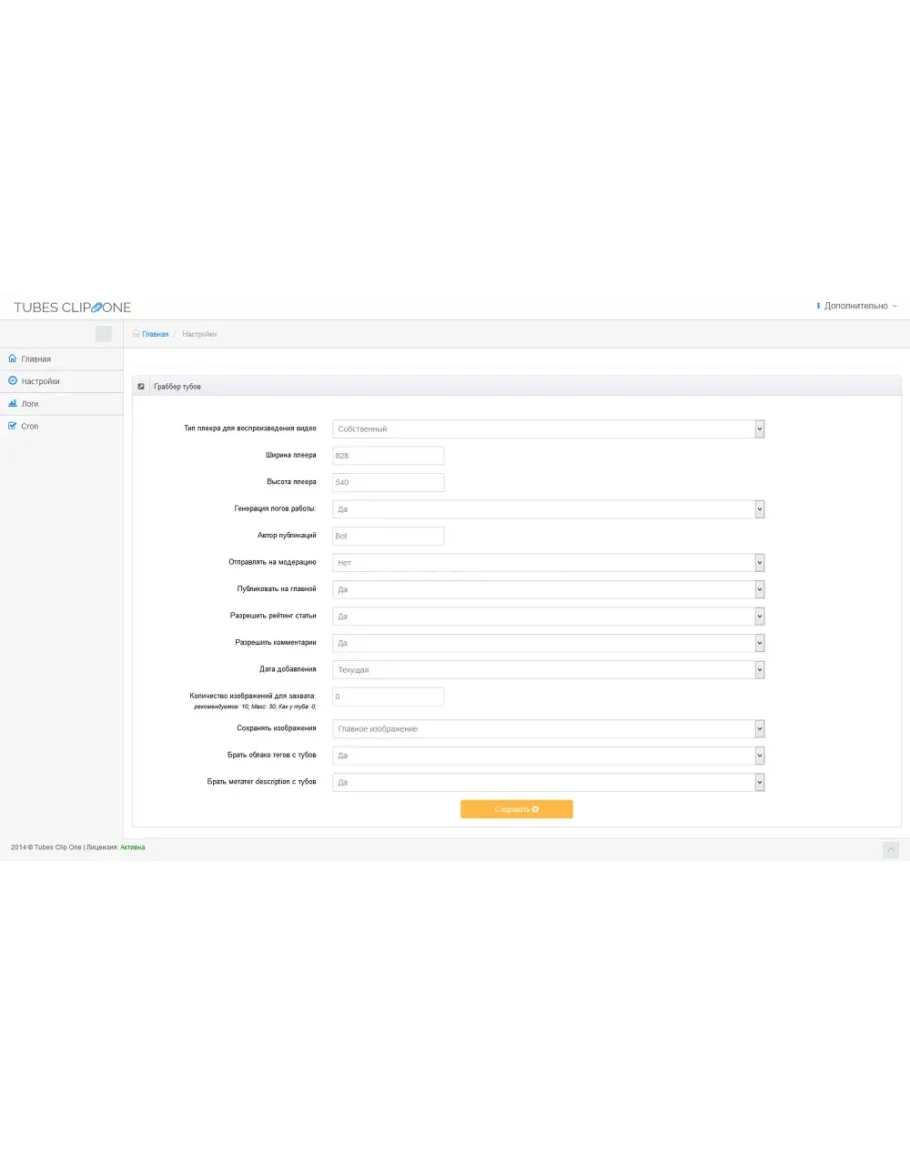Collapse the sidebar using the gray square button
910x1155 pixels.
[103, 334]
